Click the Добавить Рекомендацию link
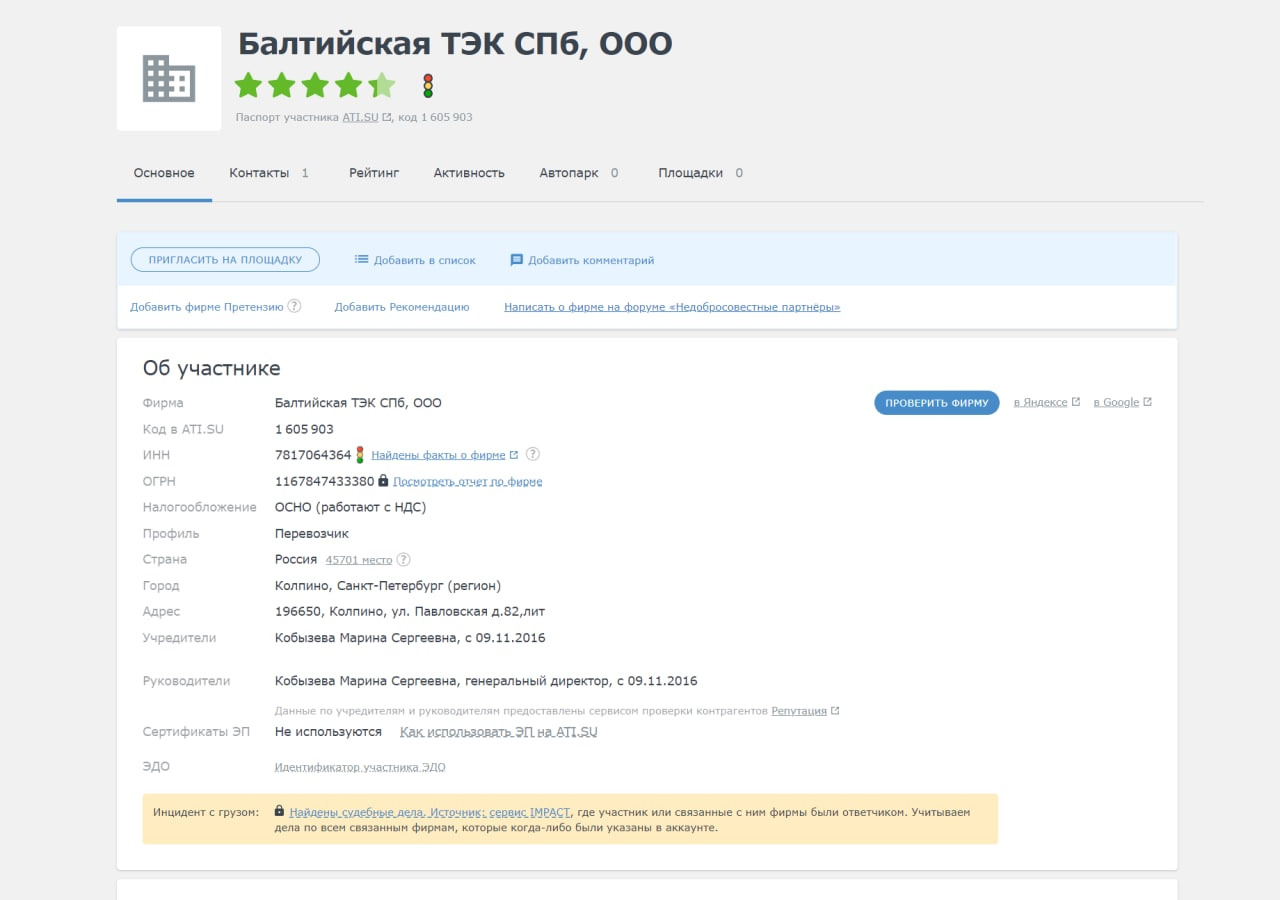 click(x=402, y=307)
